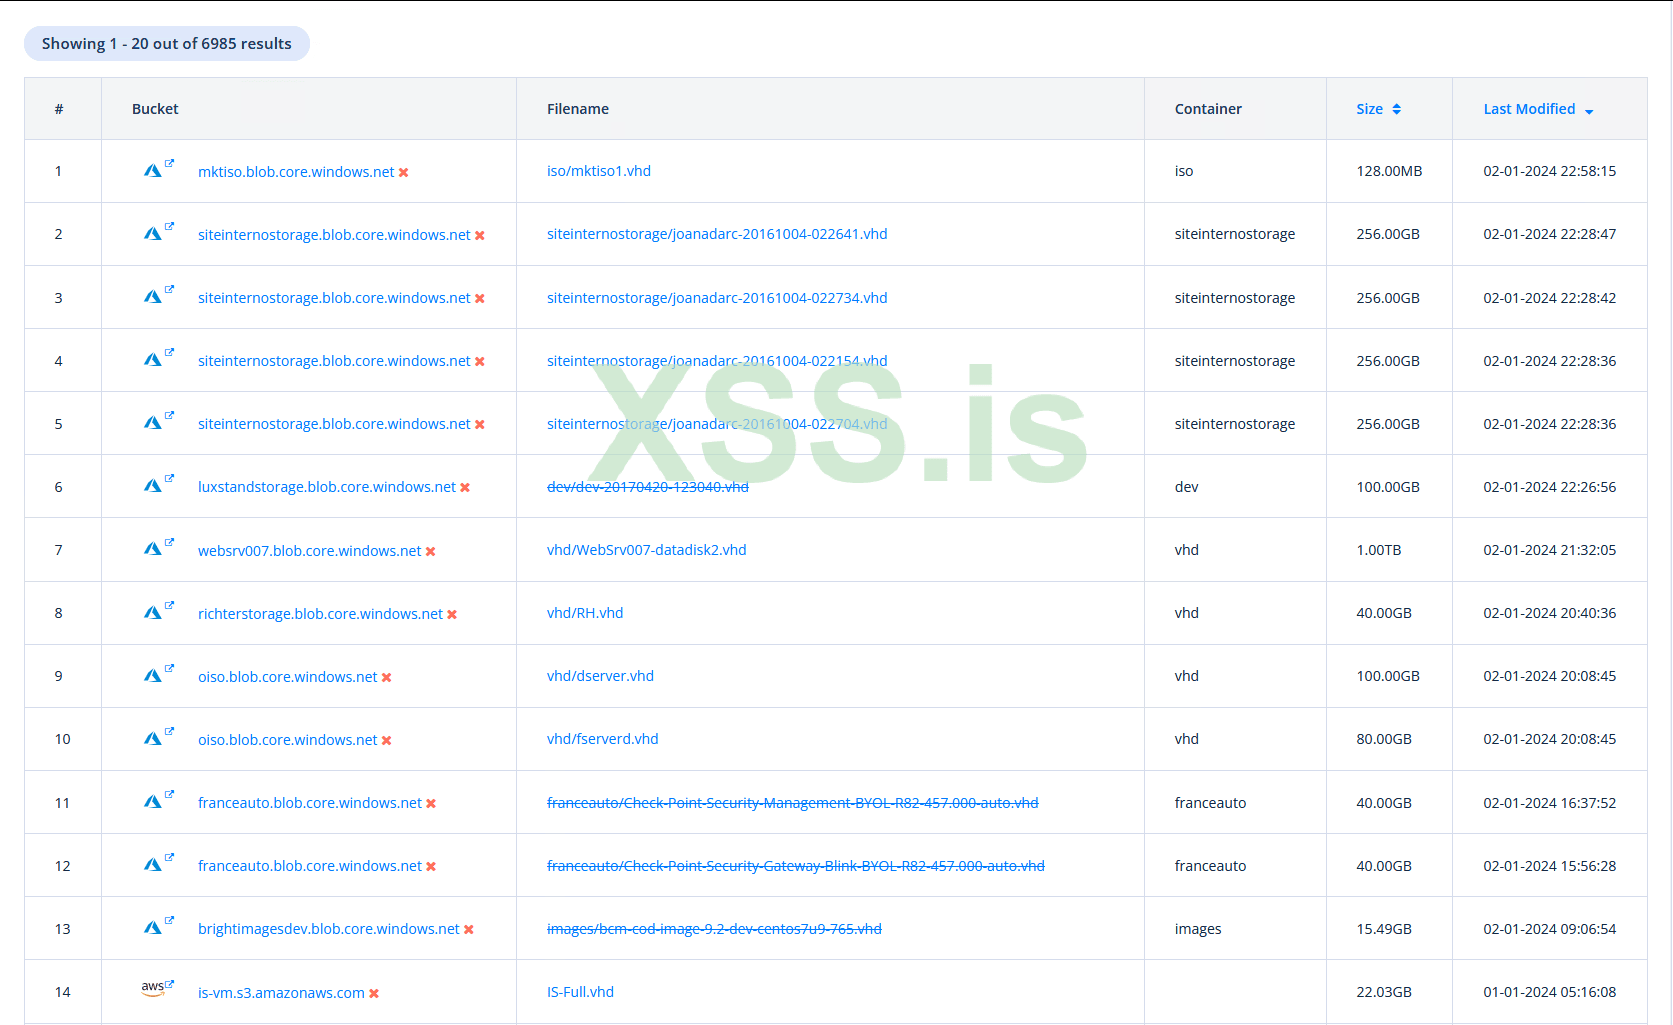The width and height of the screenshot is (1673, 1025).
Task: Click the red X in row 10
Action: (x=387, y=741)
